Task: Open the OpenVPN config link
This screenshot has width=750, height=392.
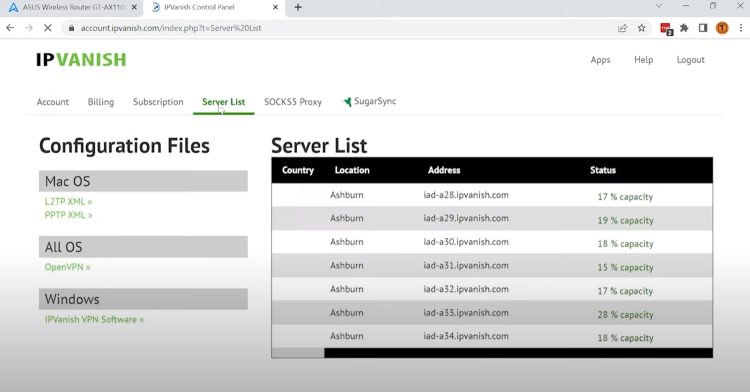Action: coord(67,267)
